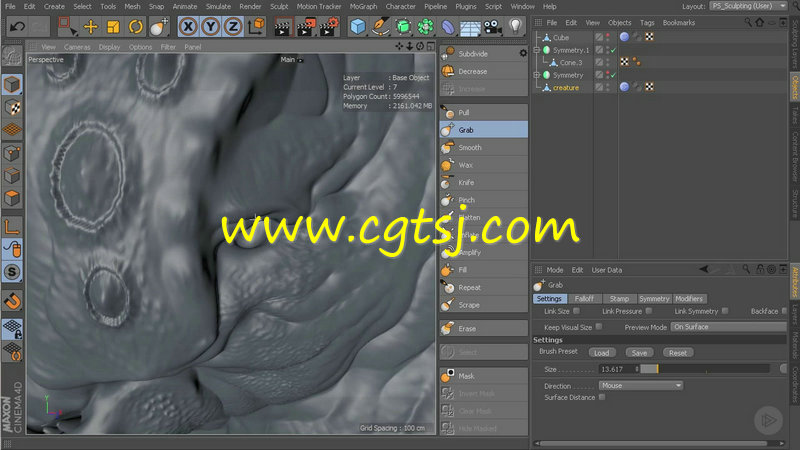The image size is (800, 450).
Task: Select the Scrape sculpt brush
Action: coord(484,305)
